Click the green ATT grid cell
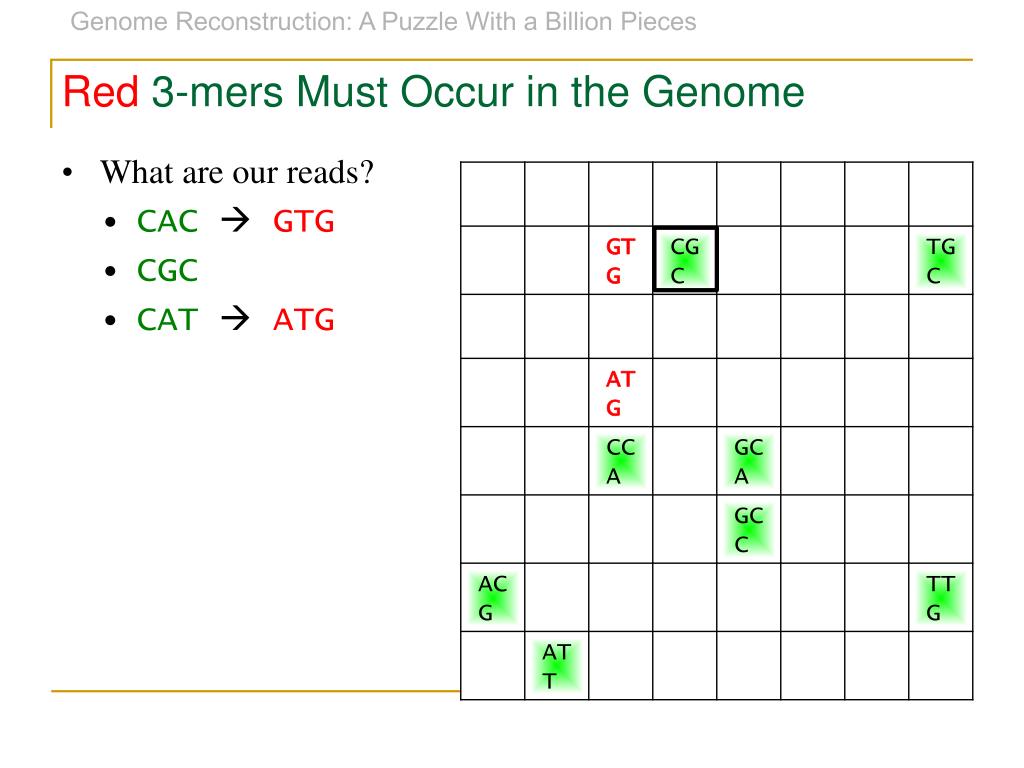Image resolution: width=1024 pixels, height=768 pixels. [x=556, y=665]
